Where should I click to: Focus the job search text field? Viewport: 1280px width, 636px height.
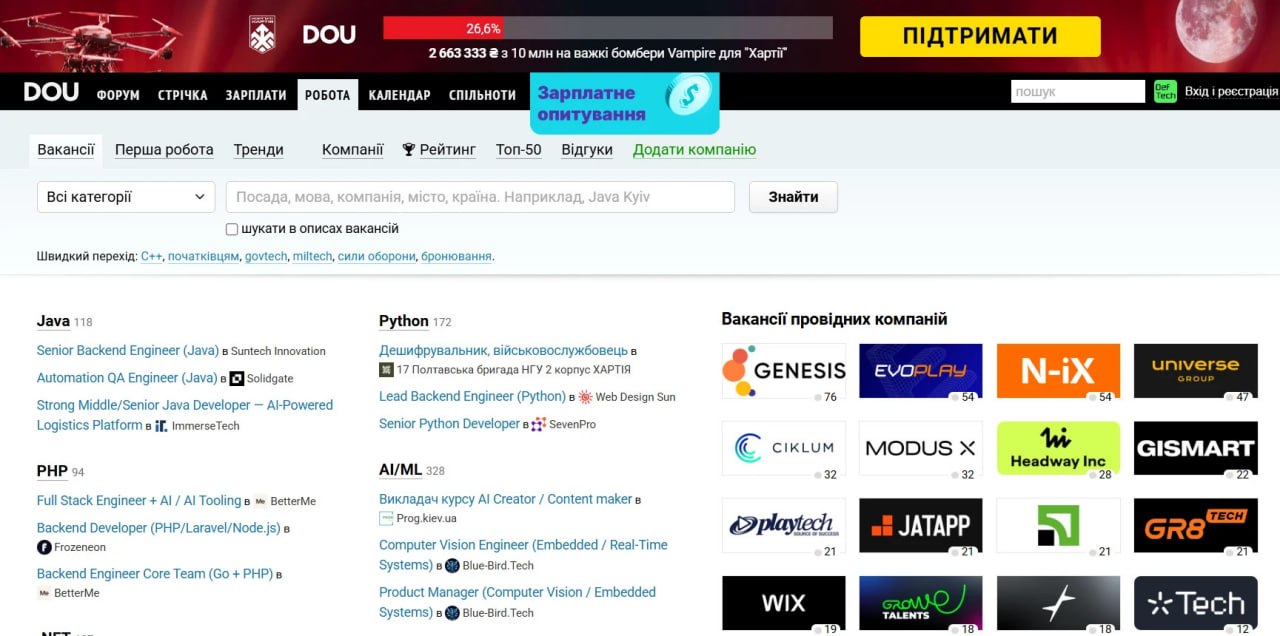[480, 197]
